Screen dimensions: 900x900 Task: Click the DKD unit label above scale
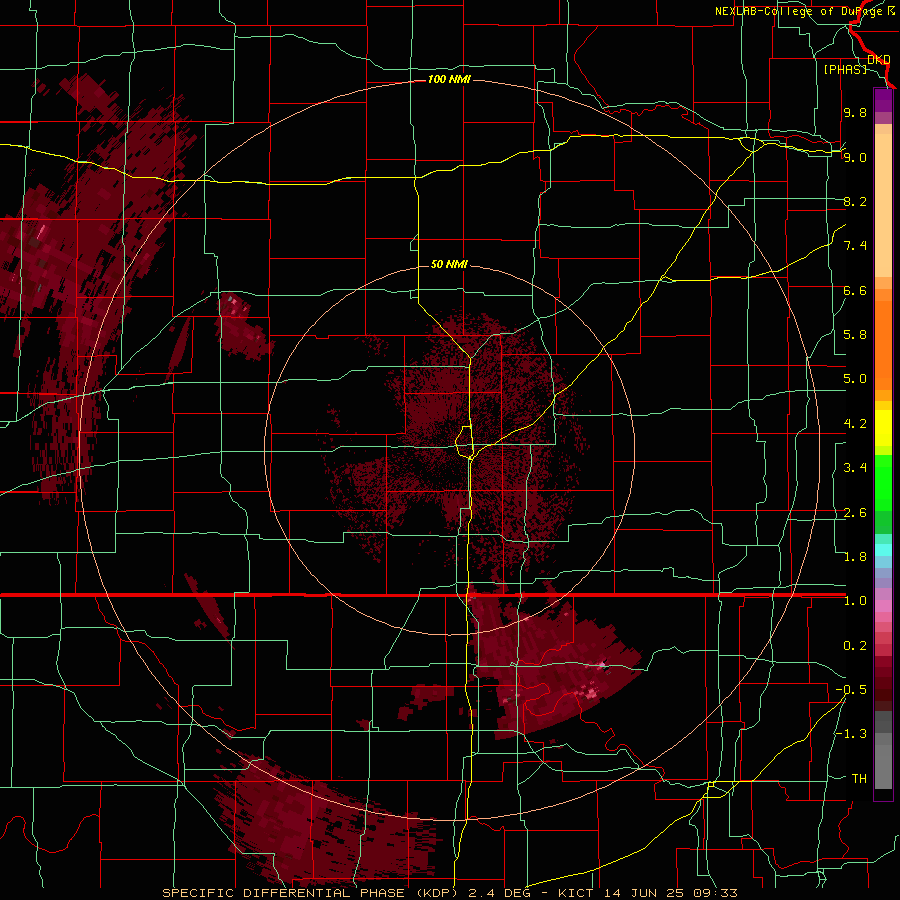coord(879,59)
